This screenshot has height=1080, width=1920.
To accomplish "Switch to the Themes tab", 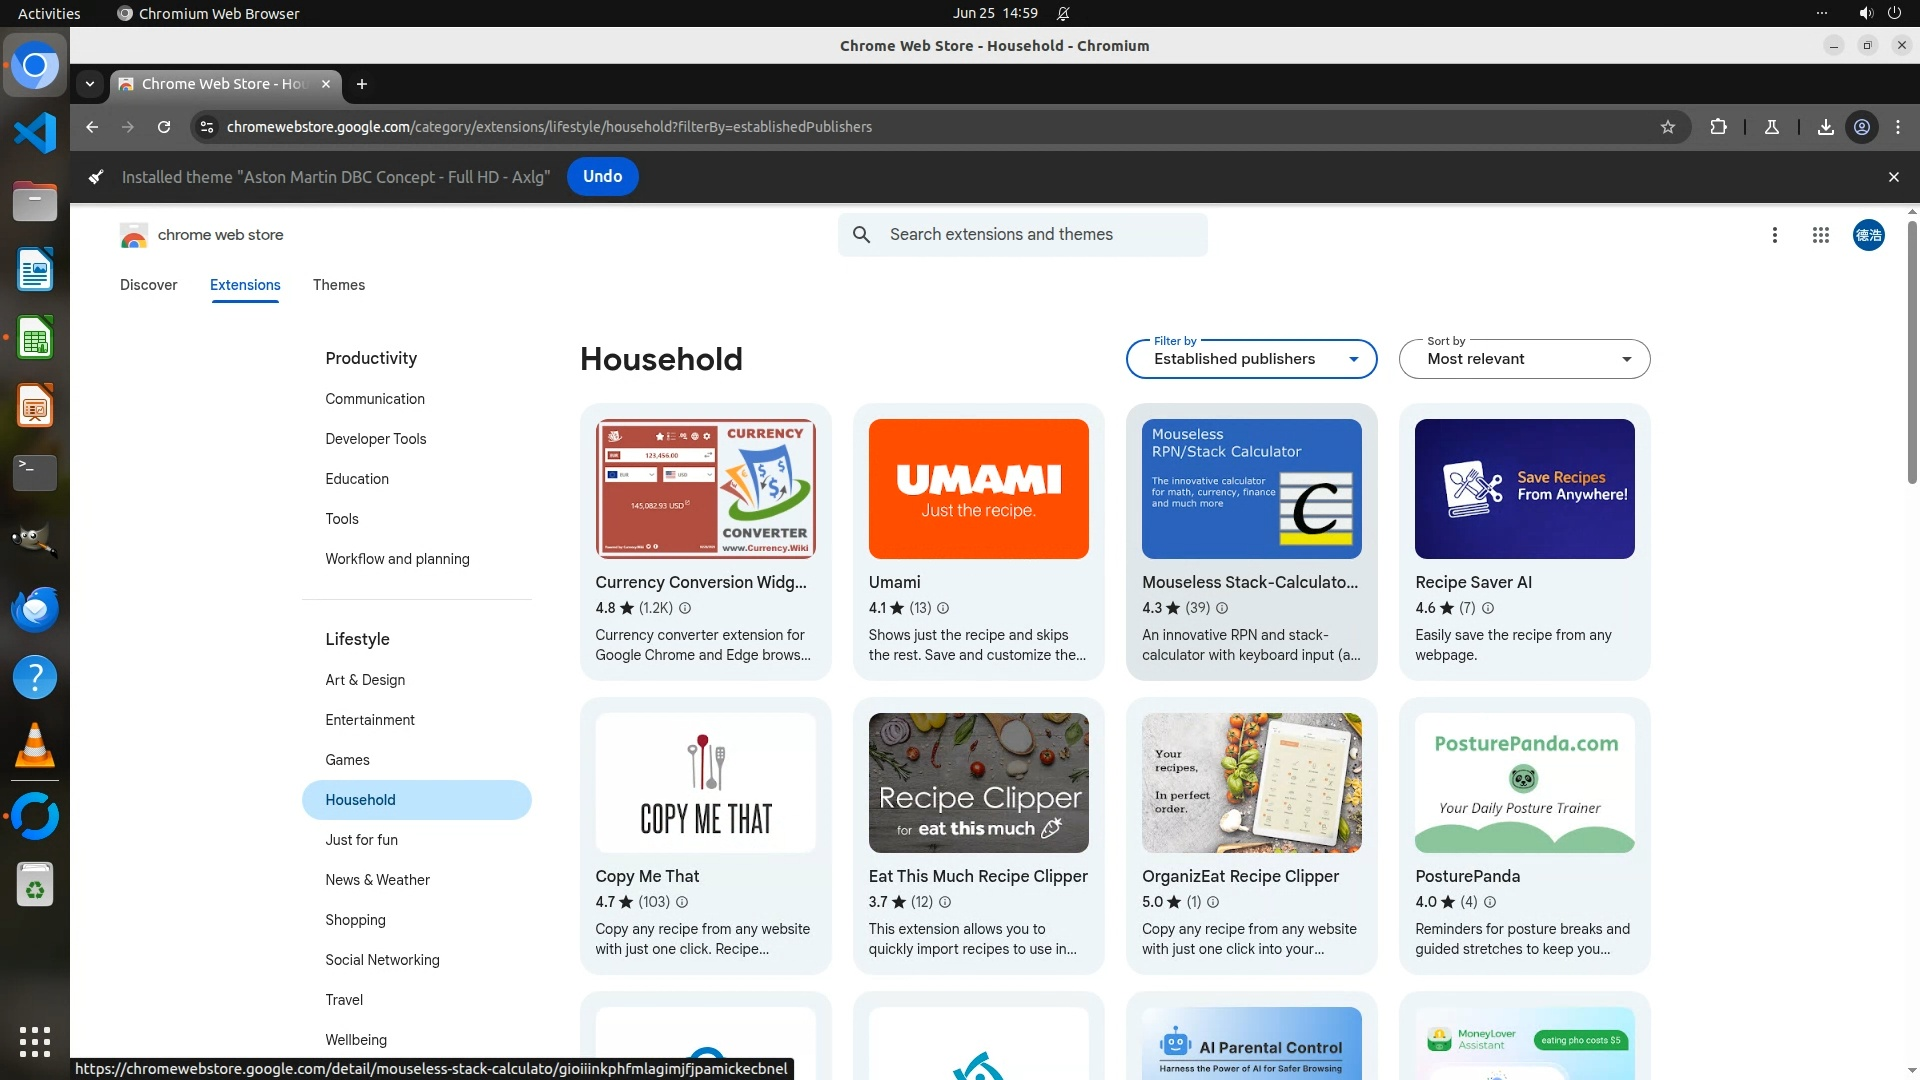I will [x=338, y=285].
